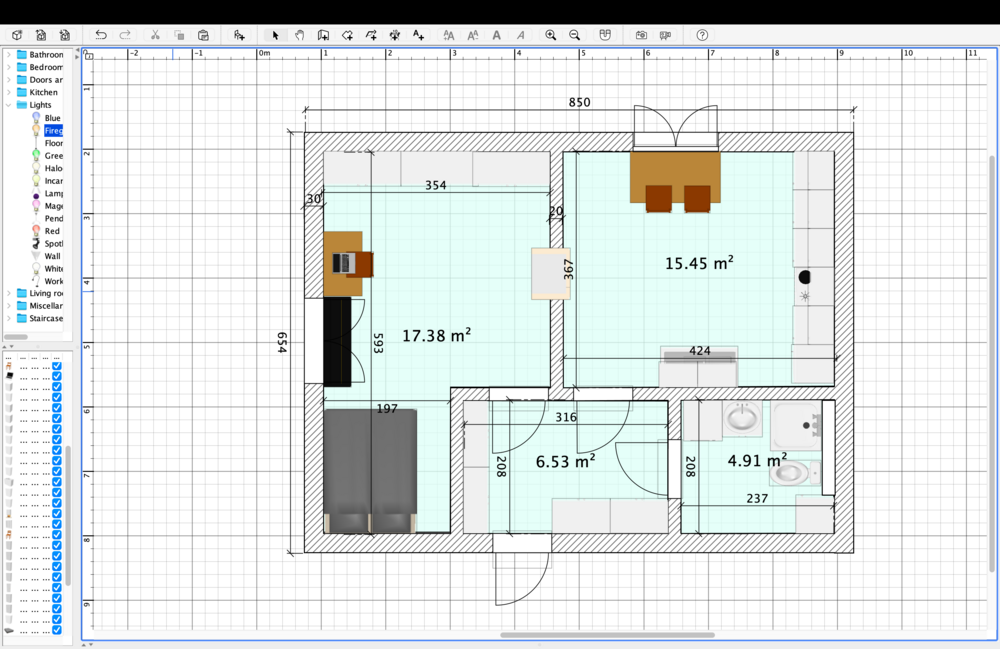Select the Spotlight item in Lights
The height and width of the screenshot is (649, 1000).
[53, 244]
